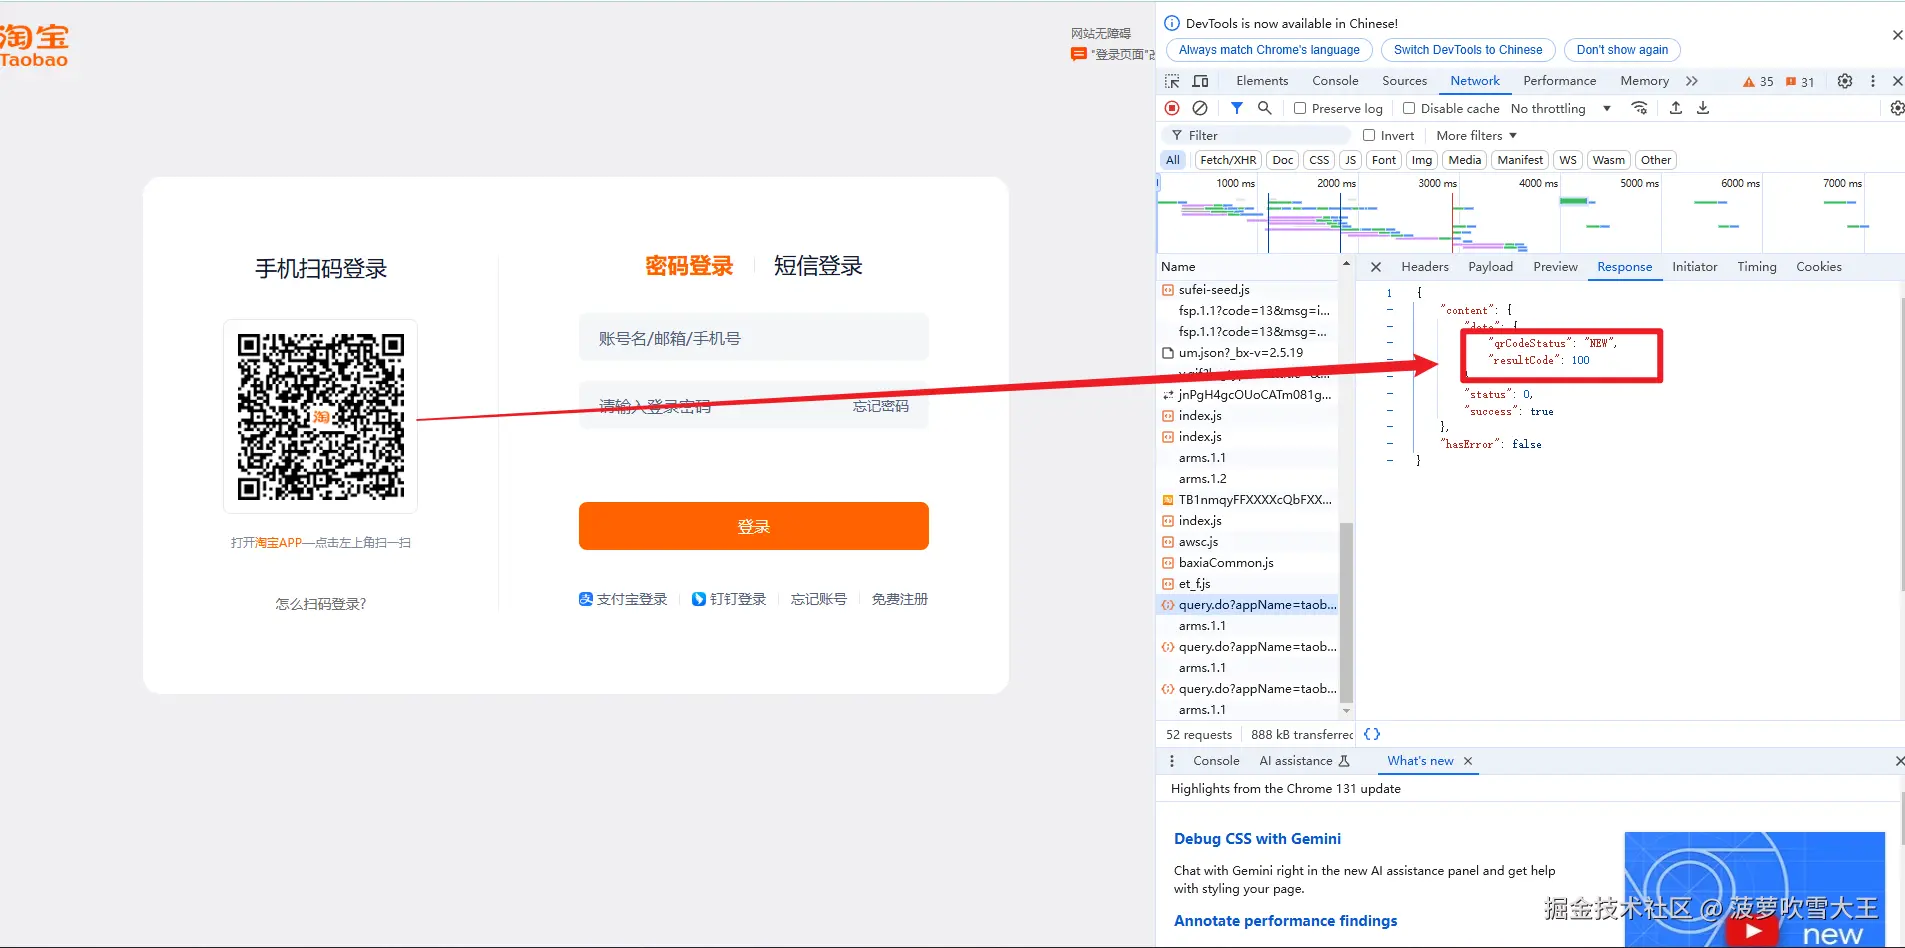Open the 忘记密码 forgot password link

[x=881, y=406]
